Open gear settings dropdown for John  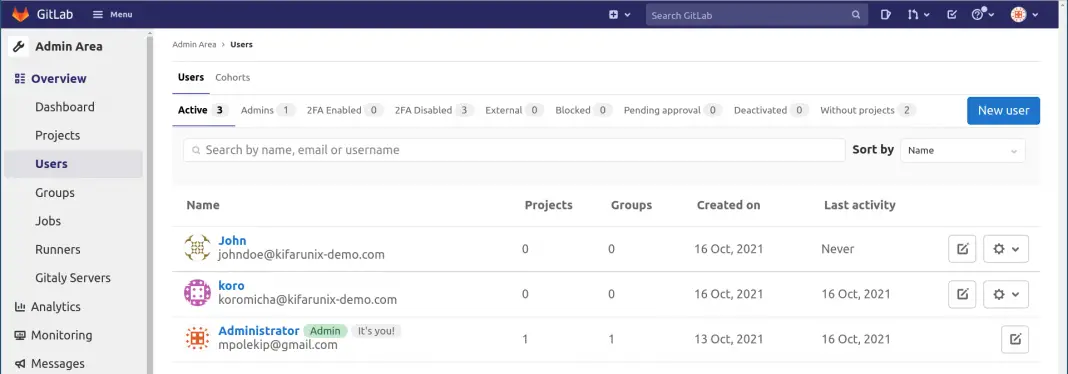(1006, 249)
